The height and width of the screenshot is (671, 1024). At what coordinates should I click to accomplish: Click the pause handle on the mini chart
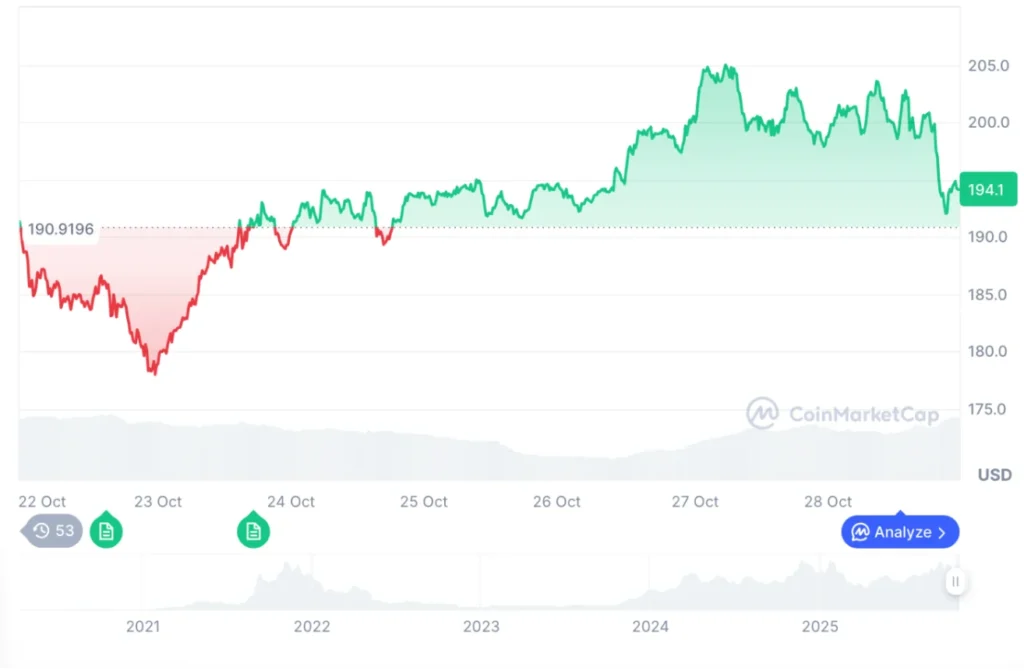(956, 581)
